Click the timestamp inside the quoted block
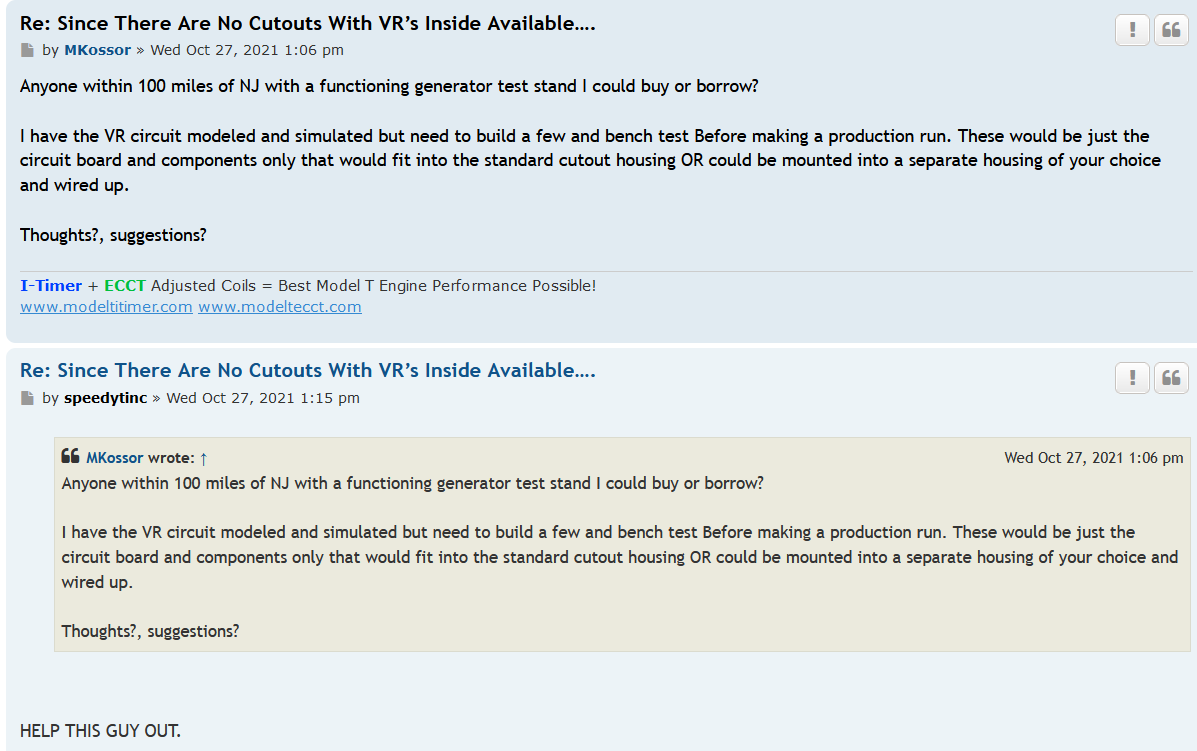This screenshot has width=1197, height=751. click(1093, 458)
